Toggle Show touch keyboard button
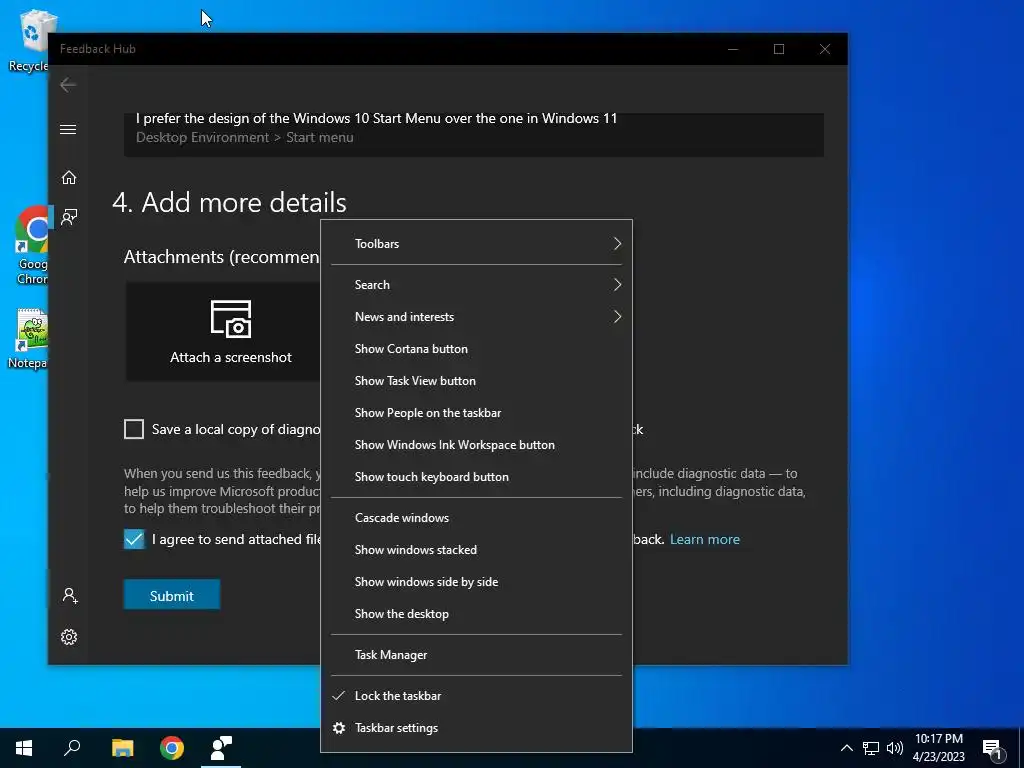This screenshot has width=1024, height=768. point(476,477)
